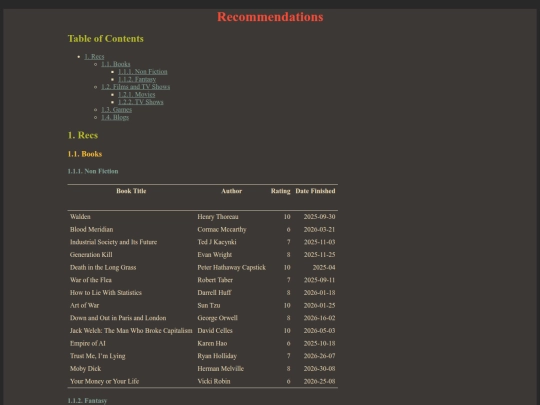Select 'Down and Out in Paris and London'
Viewport: 540px width, 405px height.
(118, 318)
